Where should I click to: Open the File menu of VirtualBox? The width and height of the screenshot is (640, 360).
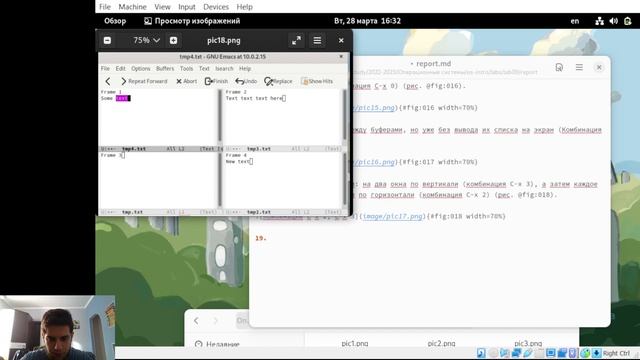(x=105, y=7)
